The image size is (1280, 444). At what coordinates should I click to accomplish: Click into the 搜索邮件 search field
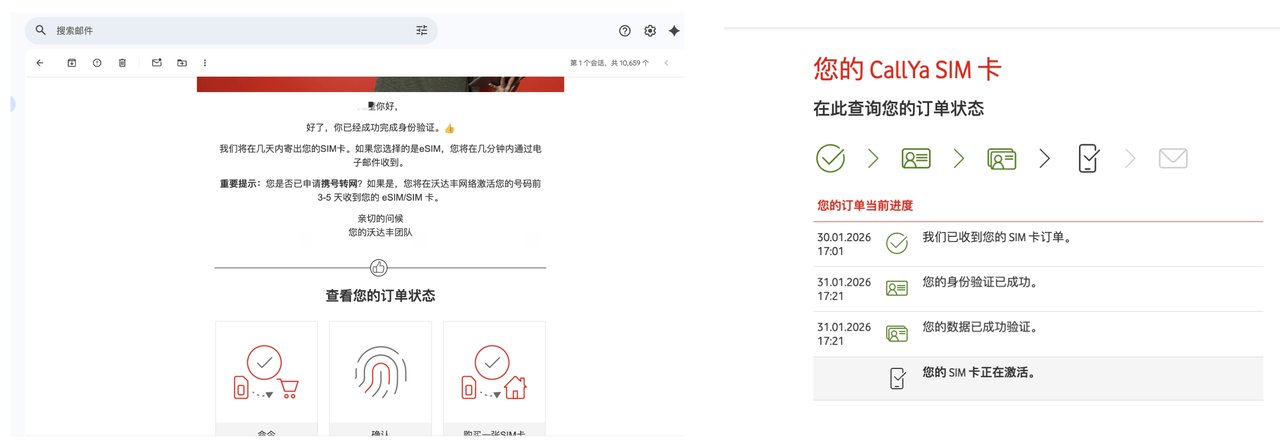click(230, 31)
